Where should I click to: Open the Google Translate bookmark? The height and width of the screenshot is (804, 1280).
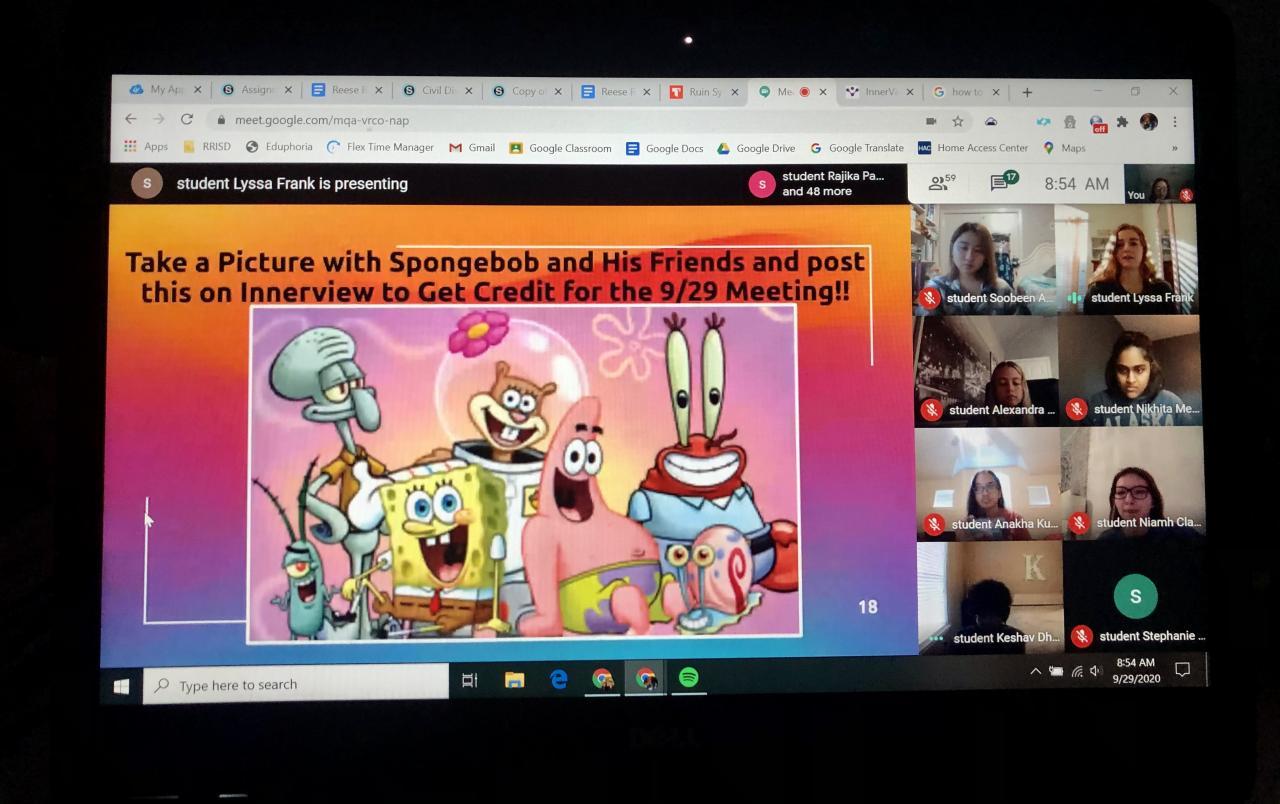(x=857, y=148)
